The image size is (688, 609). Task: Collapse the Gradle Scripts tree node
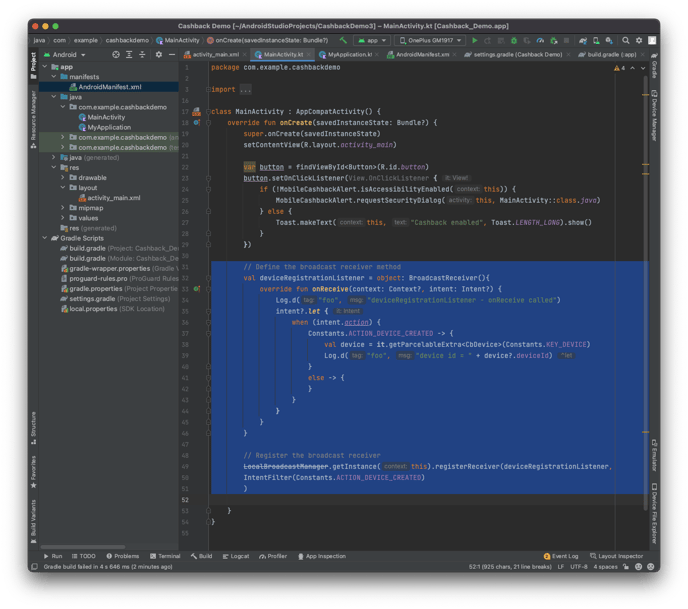[46, 238]
